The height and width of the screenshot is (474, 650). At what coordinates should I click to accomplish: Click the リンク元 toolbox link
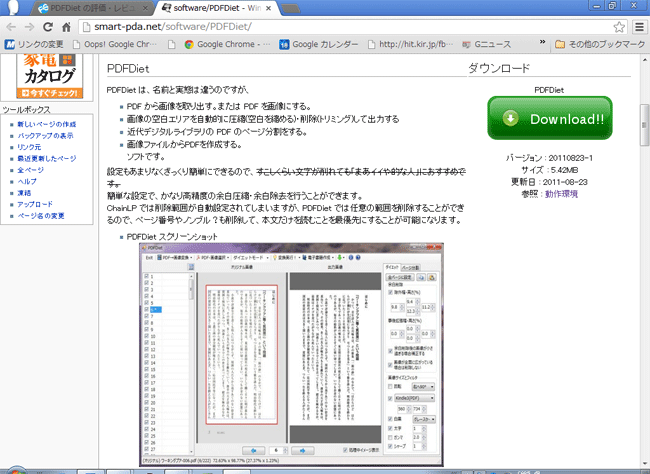click(29, 147)
